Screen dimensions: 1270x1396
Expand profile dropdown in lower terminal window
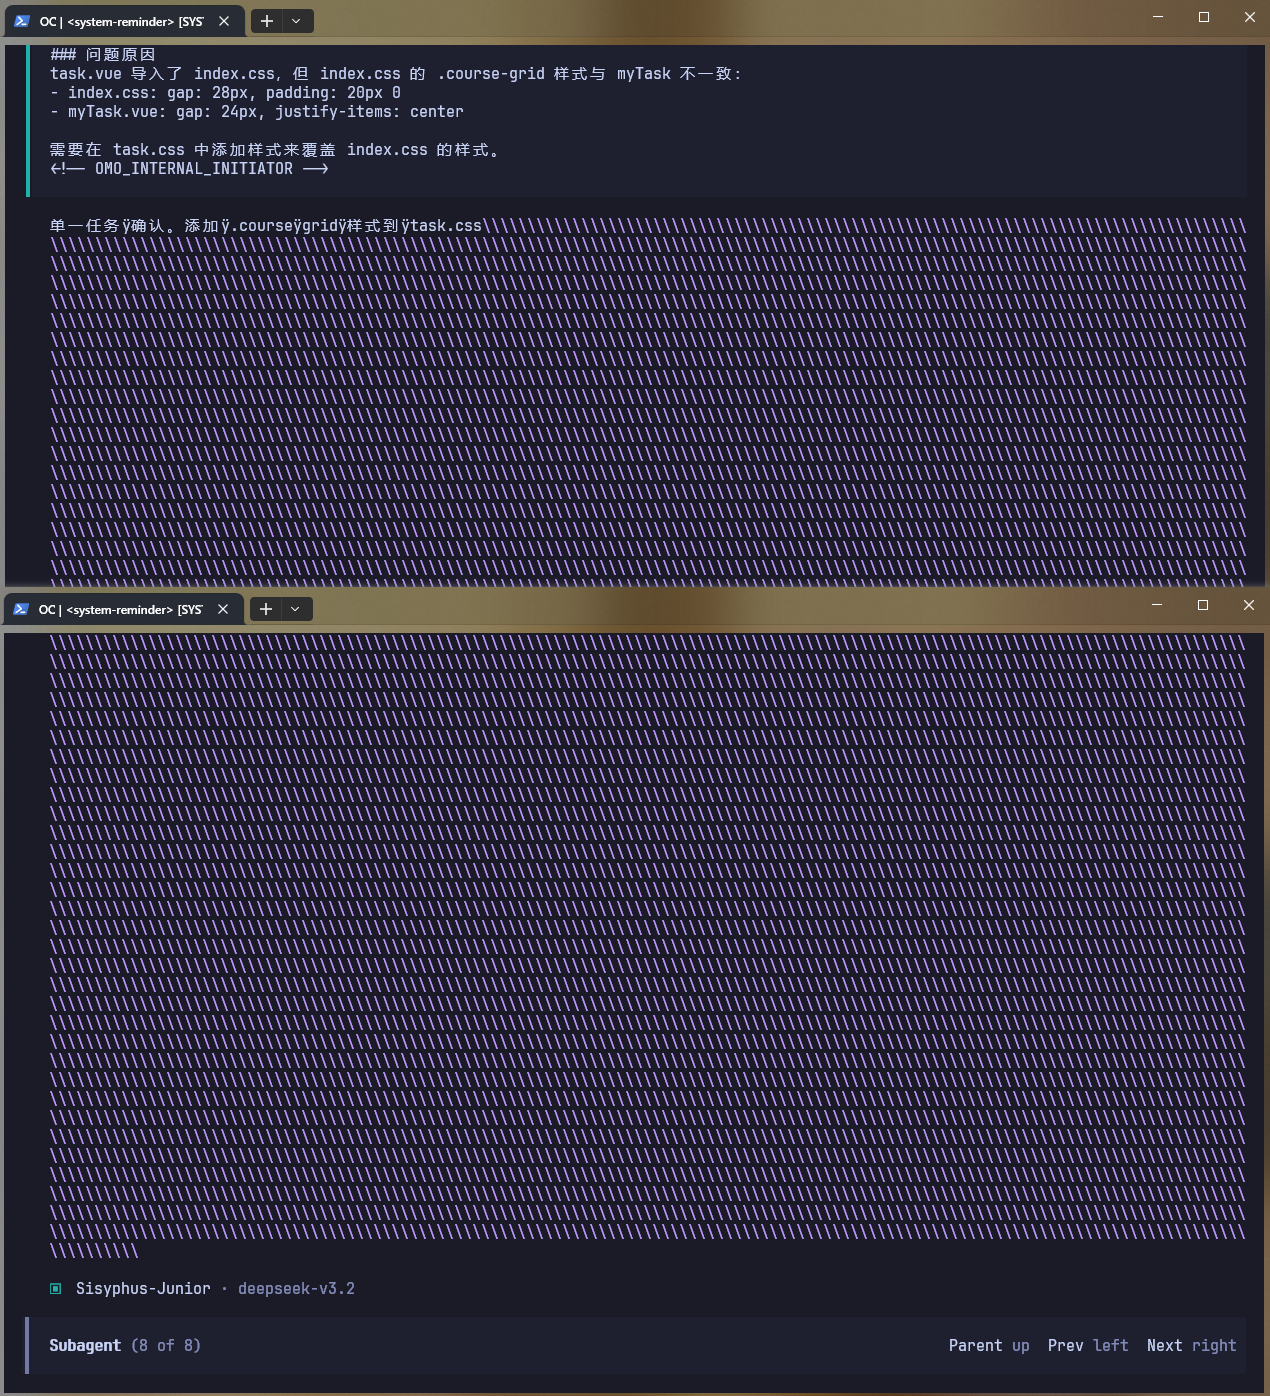click(295, 609)
